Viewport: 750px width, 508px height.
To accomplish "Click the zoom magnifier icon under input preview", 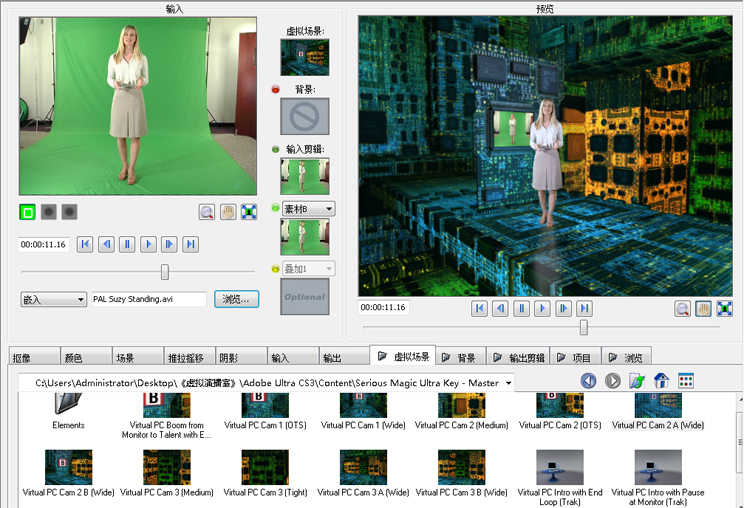I will (207, 211).
